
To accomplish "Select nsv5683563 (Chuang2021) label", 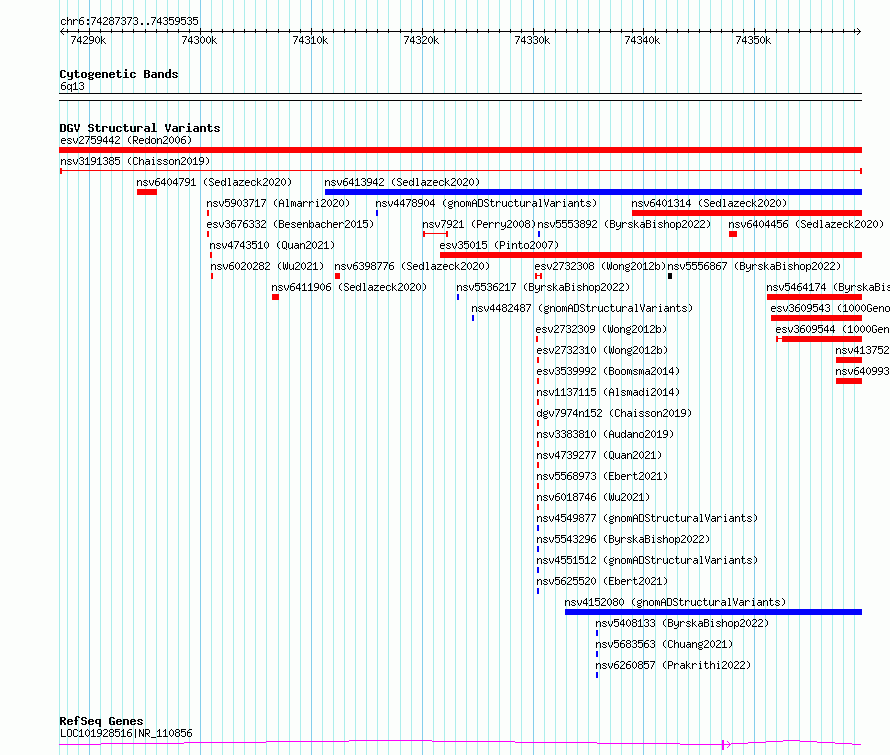I will [664, 644].
